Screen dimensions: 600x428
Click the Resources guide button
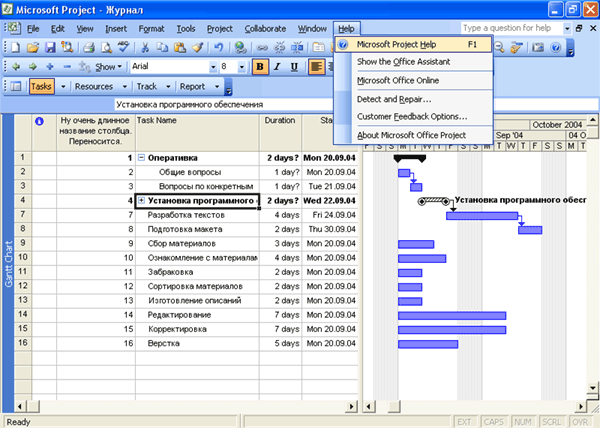(94, 86)
